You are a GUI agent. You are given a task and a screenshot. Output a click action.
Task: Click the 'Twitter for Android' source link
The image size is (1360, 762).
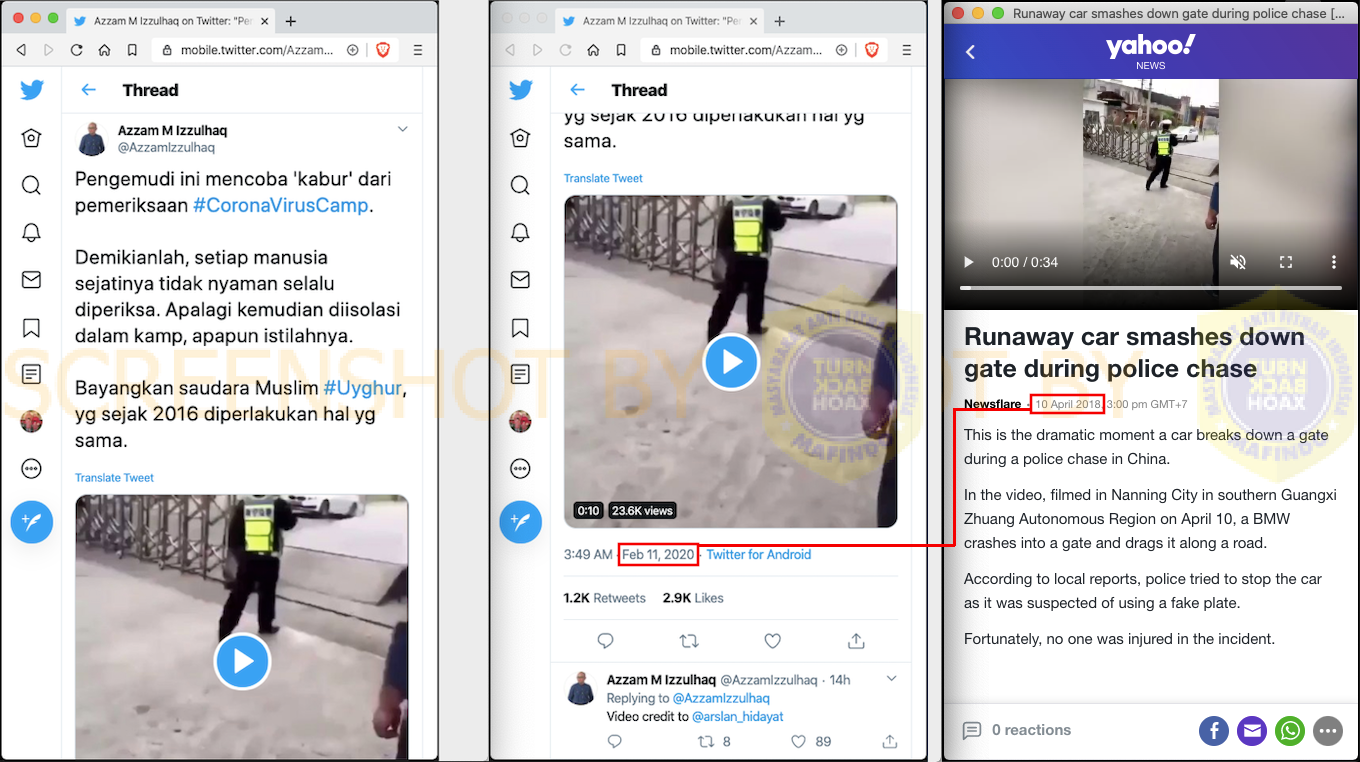click(x=758, y=555)
